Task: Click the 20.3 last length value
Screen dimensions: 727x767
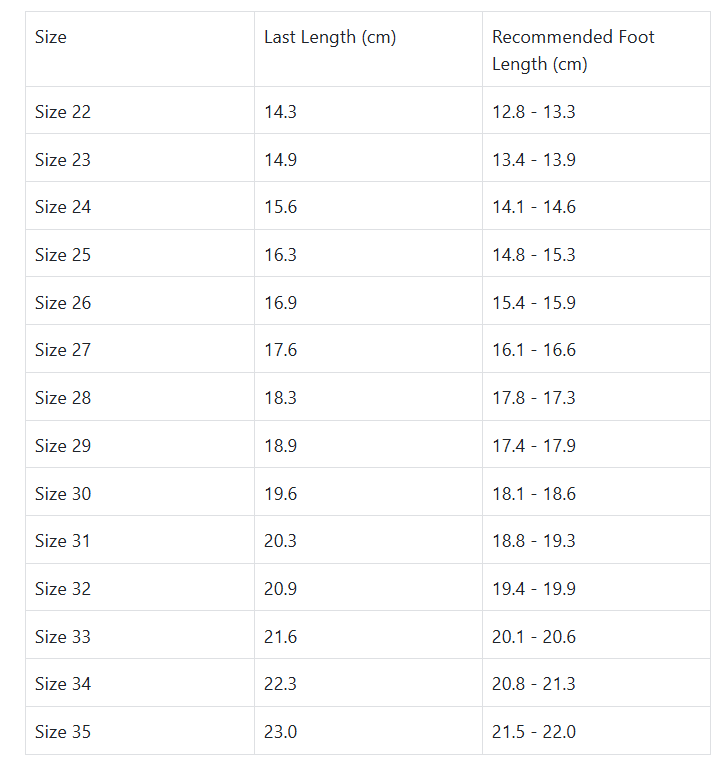Action: (280, 541)
